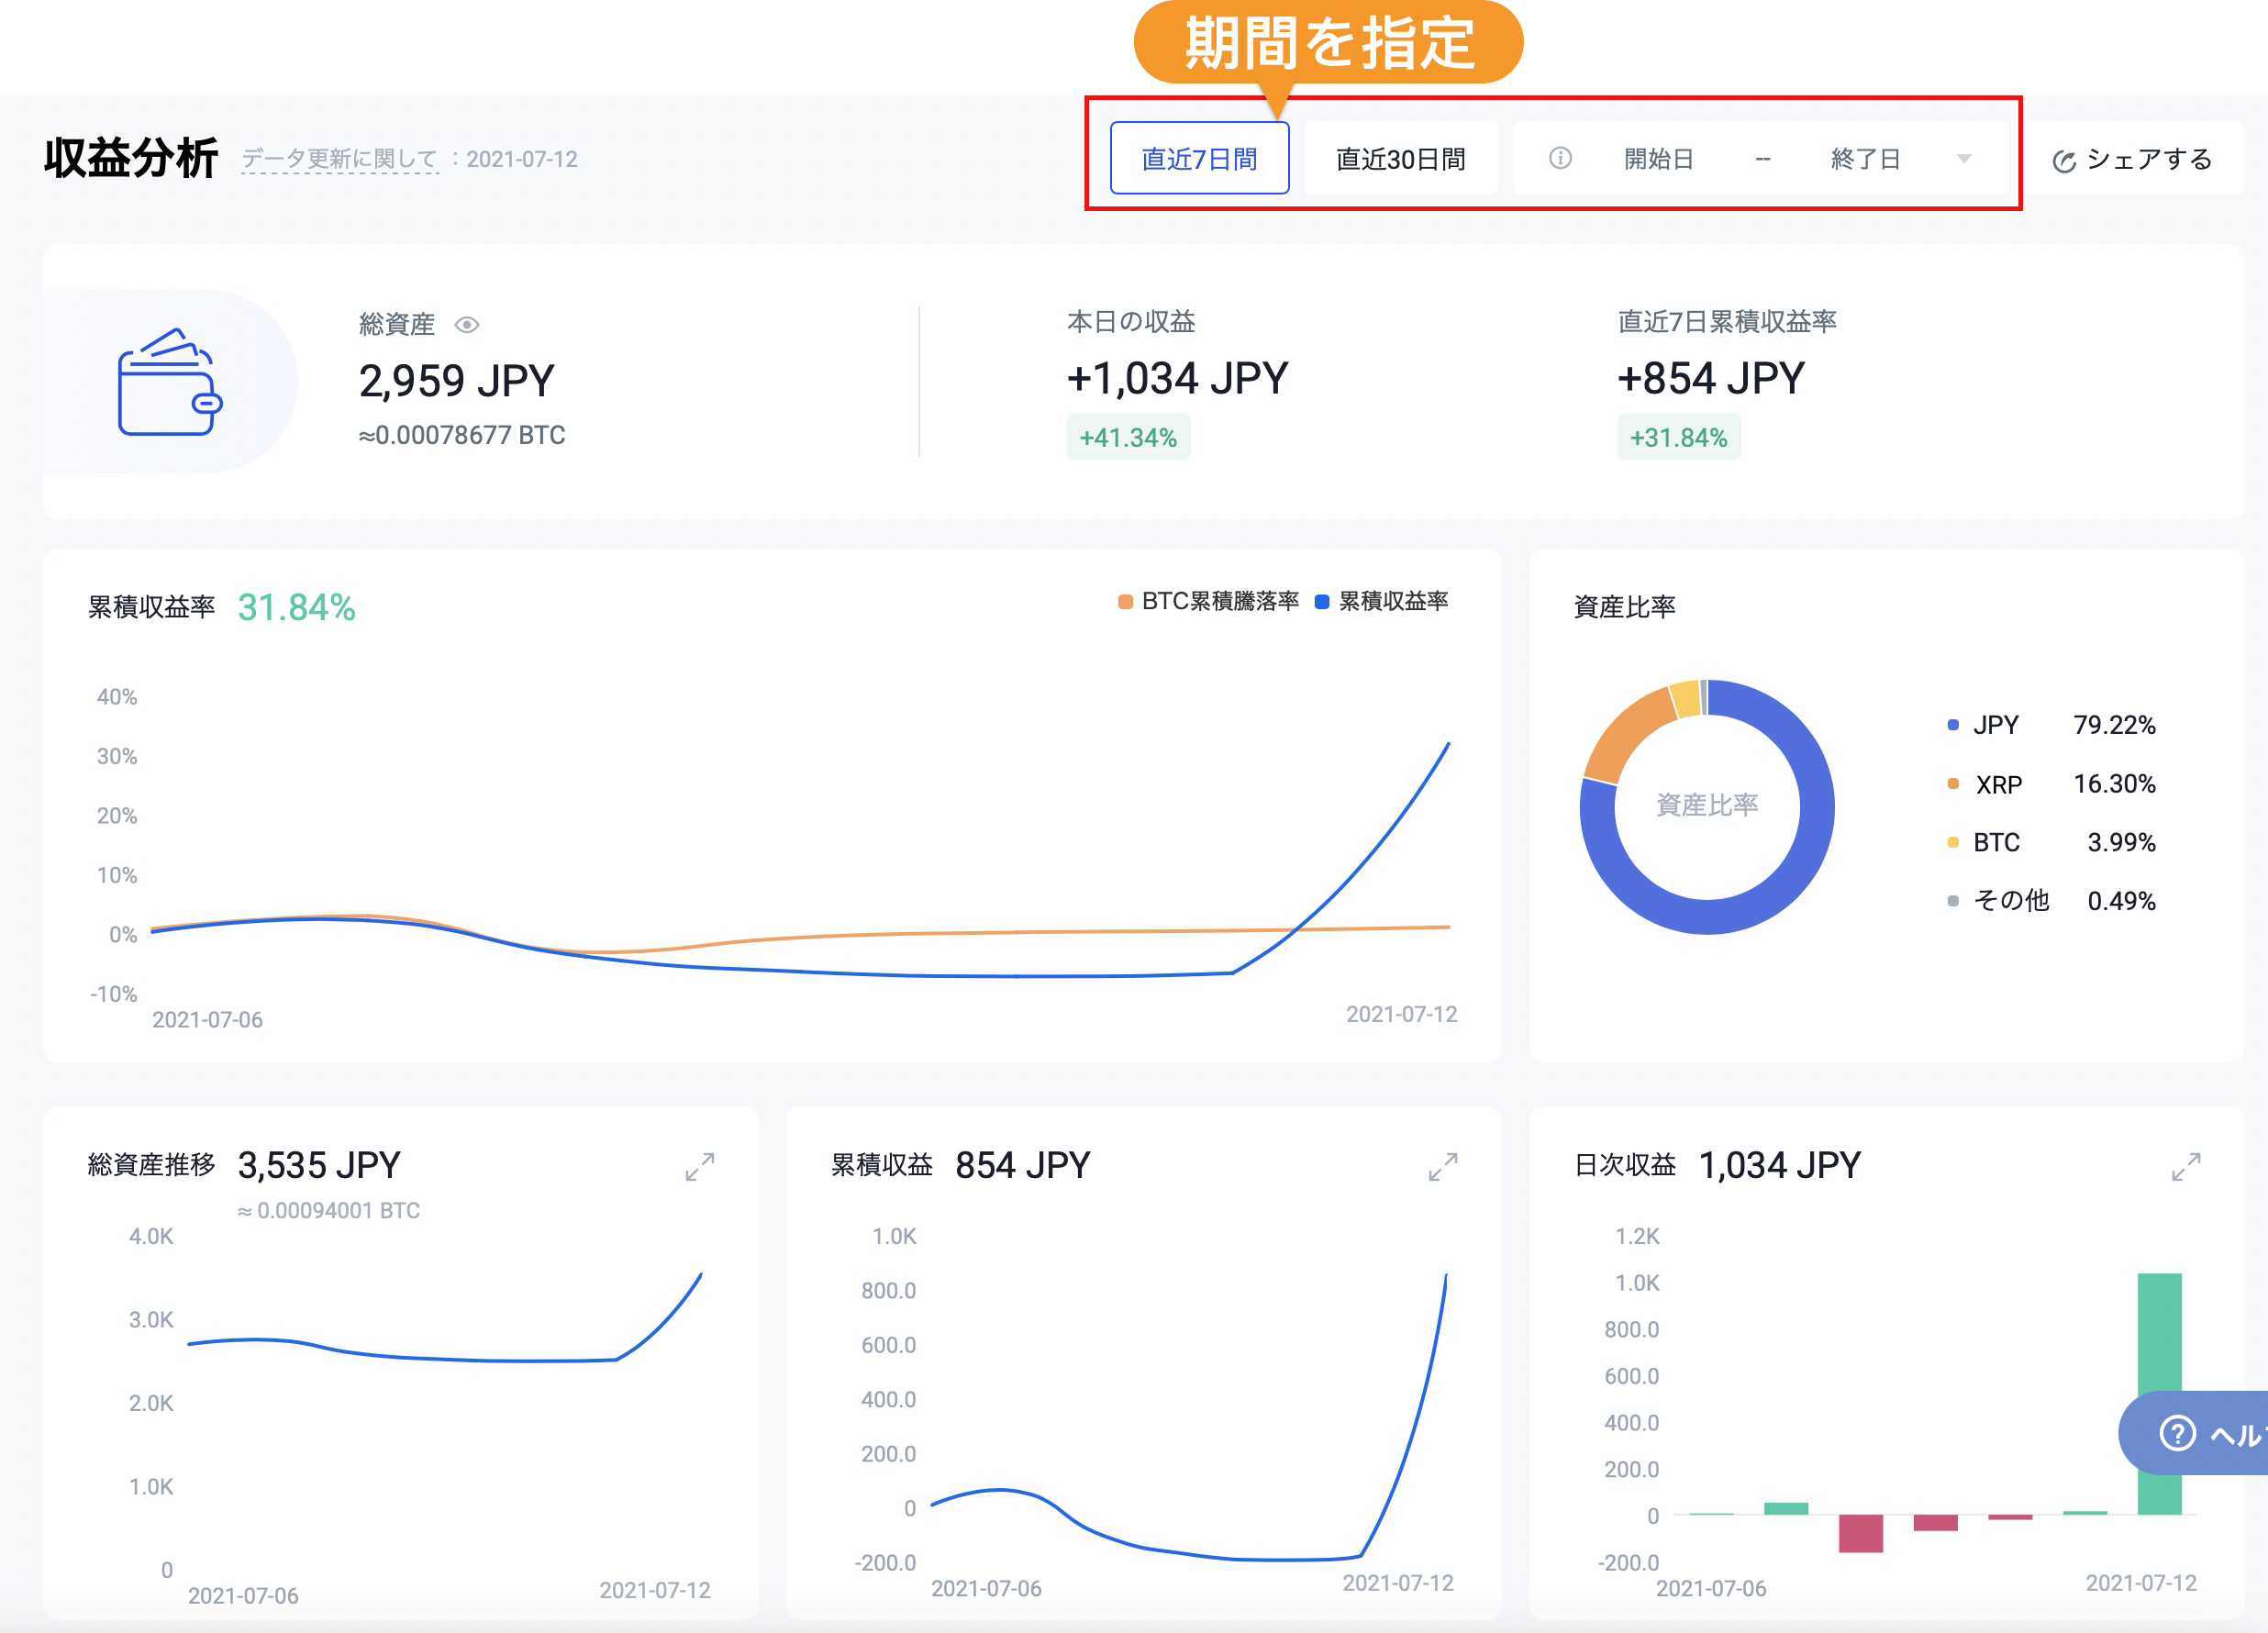Select the 終了日 end date field

click(x=1865, y=158)
